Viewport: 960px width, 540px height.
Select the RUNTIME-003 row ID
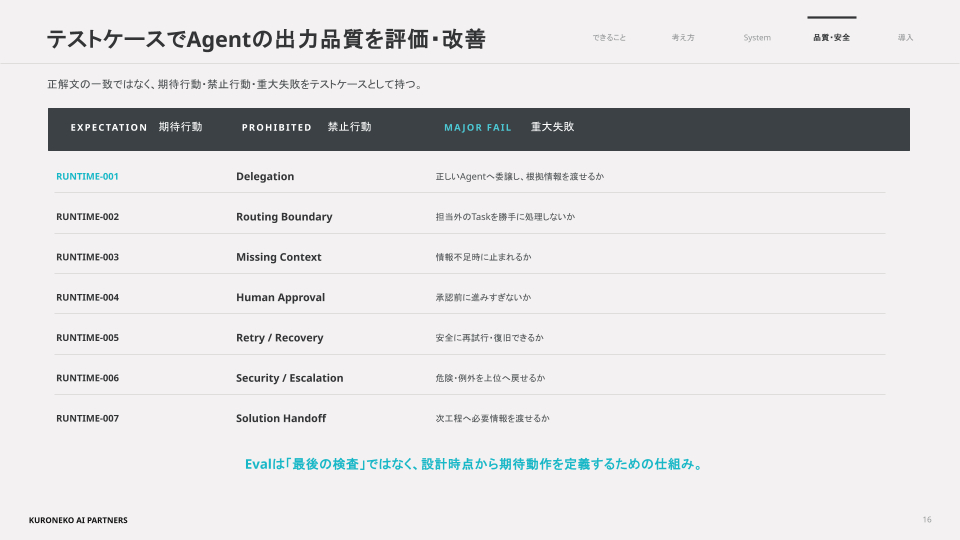(87, 257)
